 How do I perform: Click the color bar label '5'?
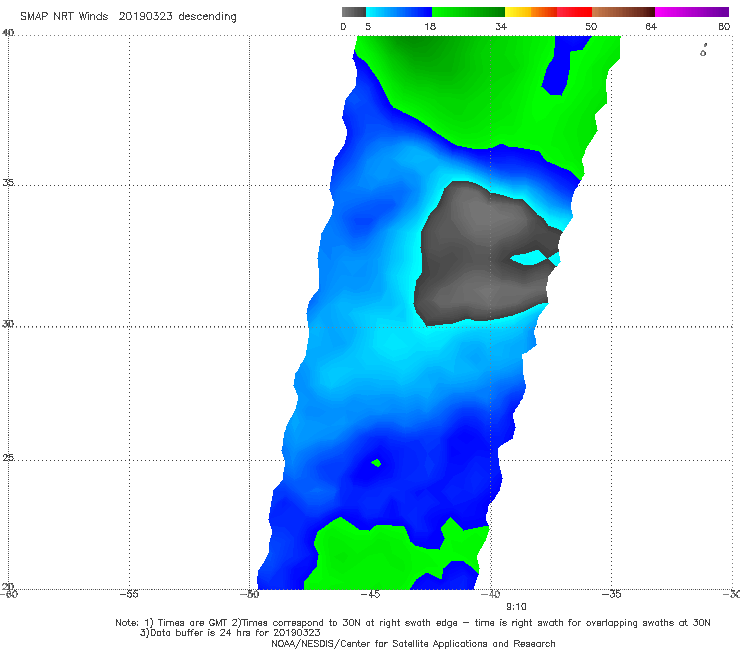[368, 27]
